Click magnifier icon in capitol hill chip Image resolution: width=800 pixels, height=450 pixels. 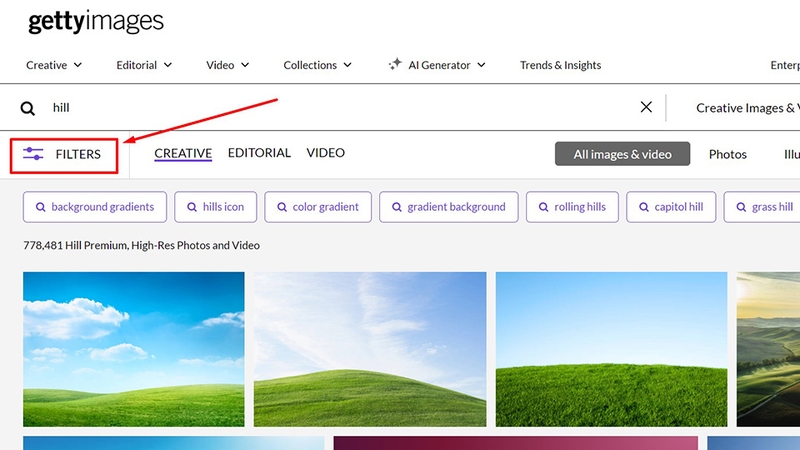pos(644,207)
